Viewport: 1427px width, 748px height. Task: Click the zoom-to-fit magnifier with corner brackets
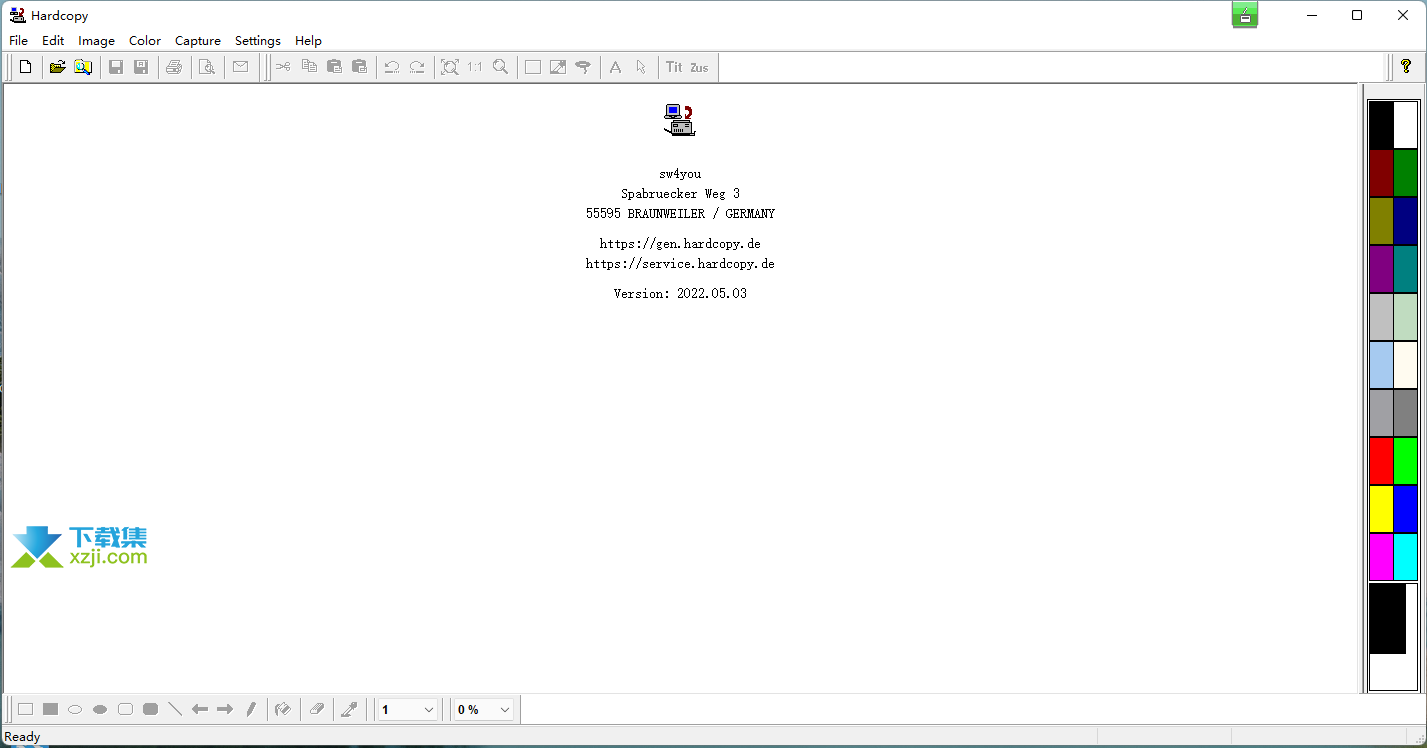450,67
